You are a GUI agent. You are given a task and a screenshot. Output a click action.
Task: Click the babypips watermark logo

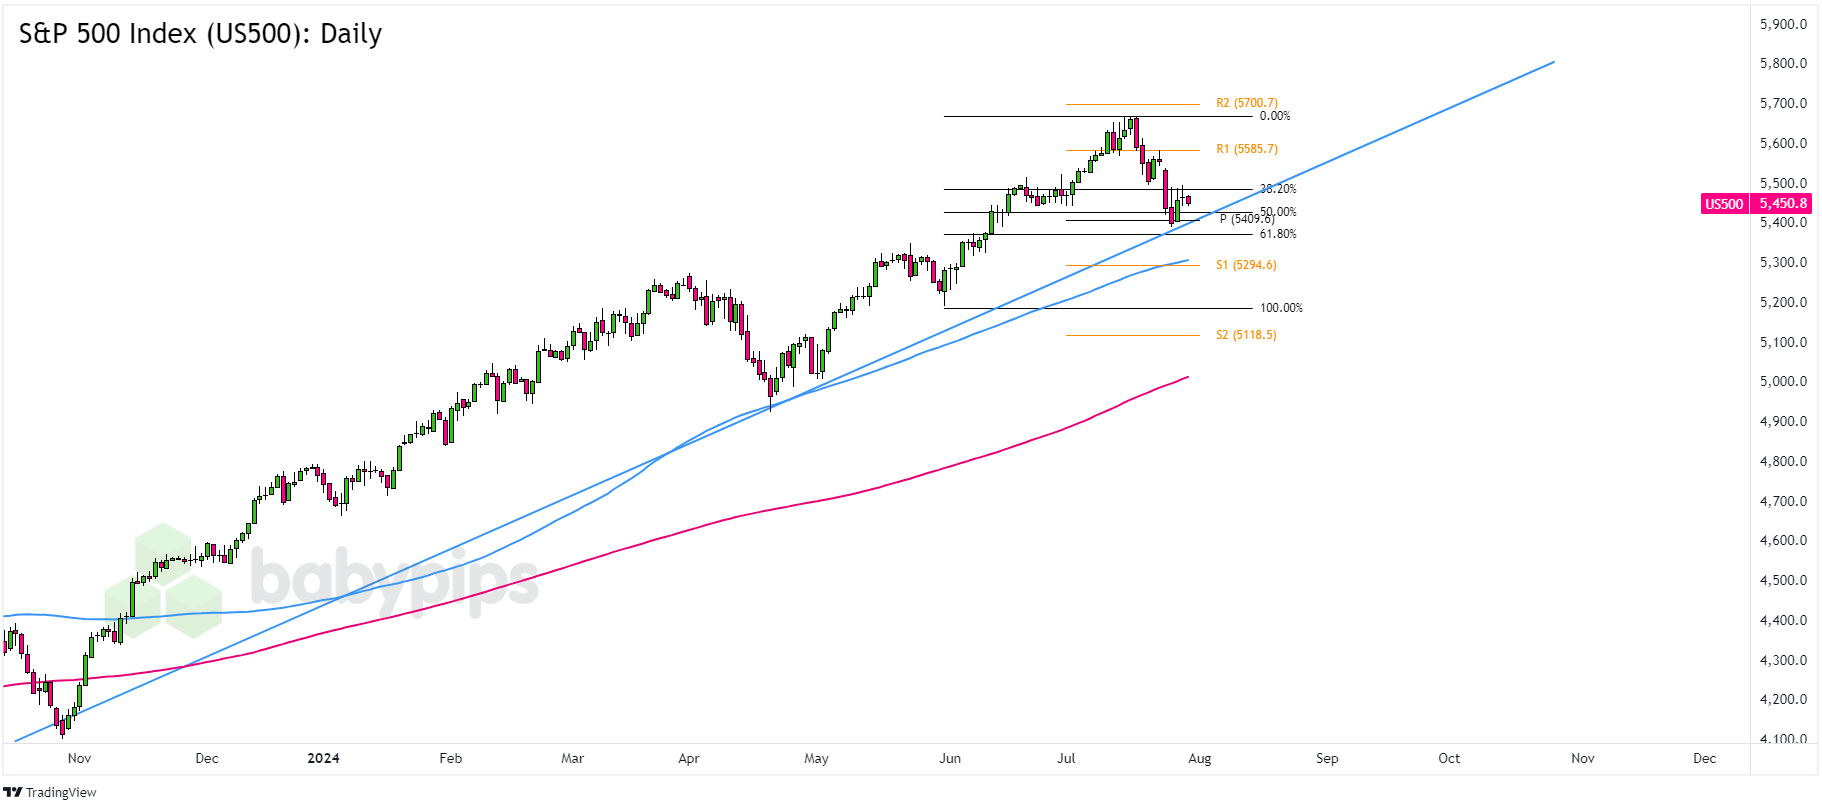(x=335, y=580)
